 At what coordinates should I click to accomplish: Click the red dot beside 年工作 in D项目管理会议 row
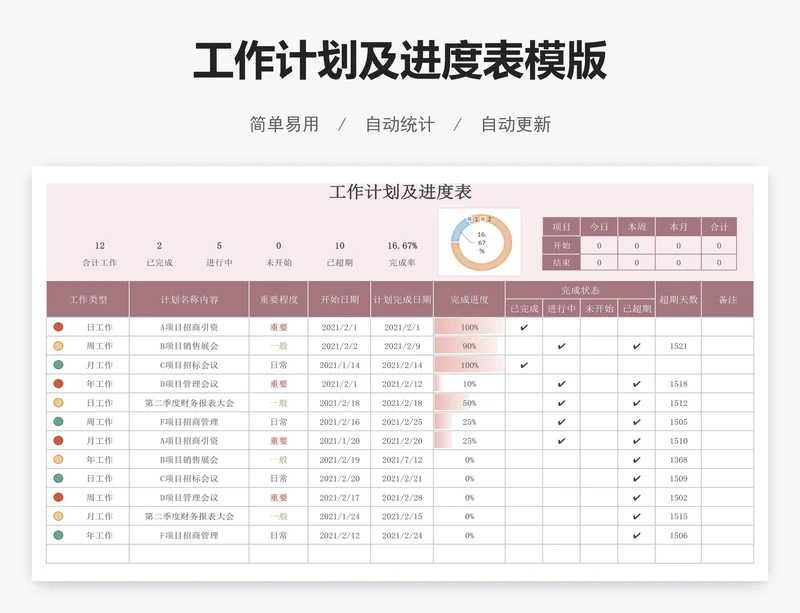(x=58, y=383)
